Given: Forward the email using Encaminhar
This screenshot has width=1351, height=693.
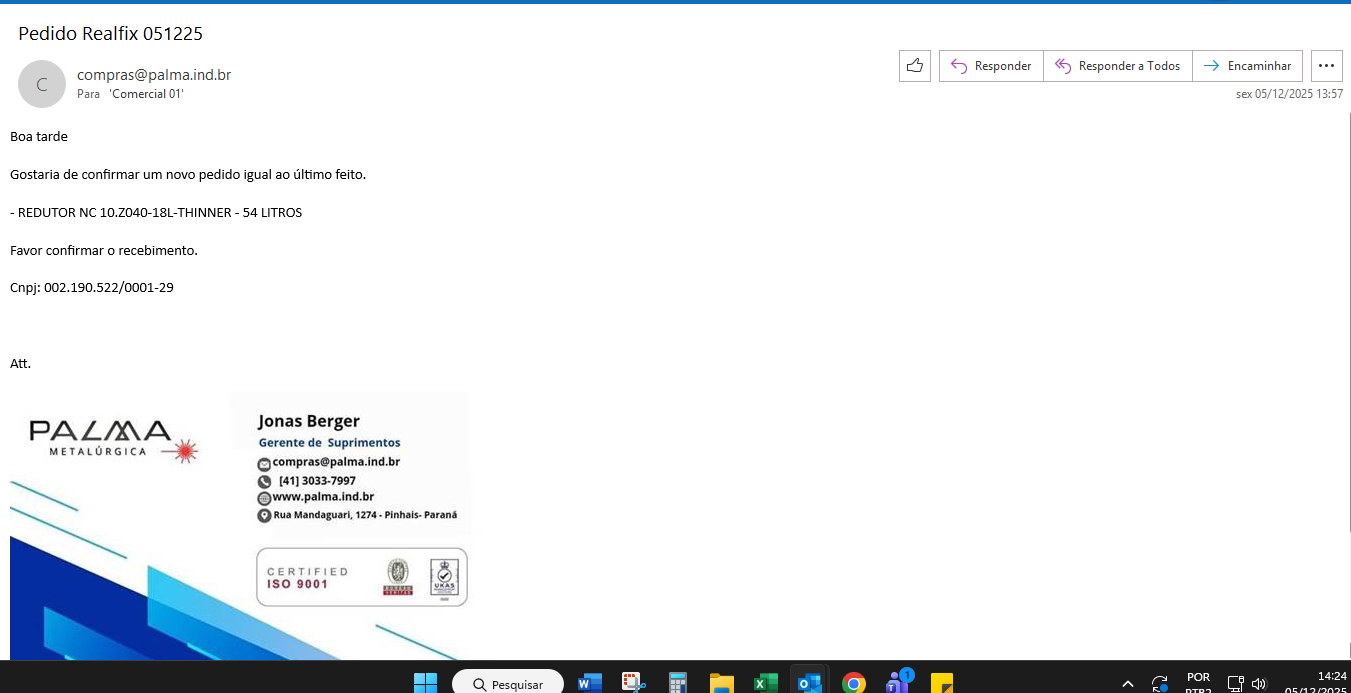Looking at the screenshot, I should pyautogui.click(x=1247, y=66).
